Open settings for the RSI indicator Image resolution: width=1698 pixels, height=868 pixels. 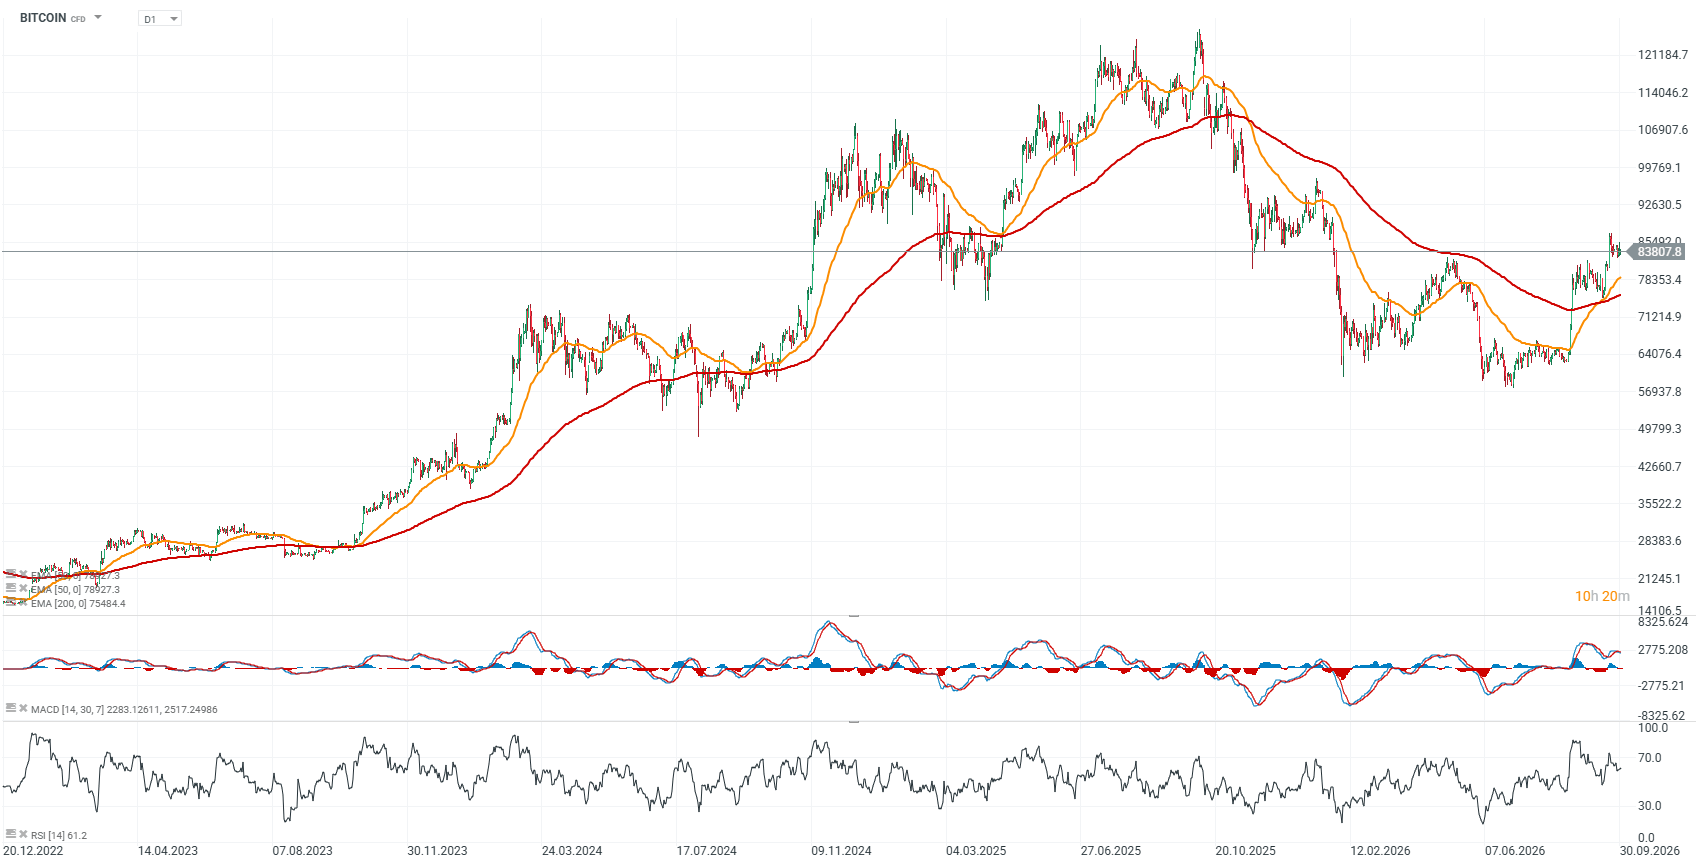10,834
